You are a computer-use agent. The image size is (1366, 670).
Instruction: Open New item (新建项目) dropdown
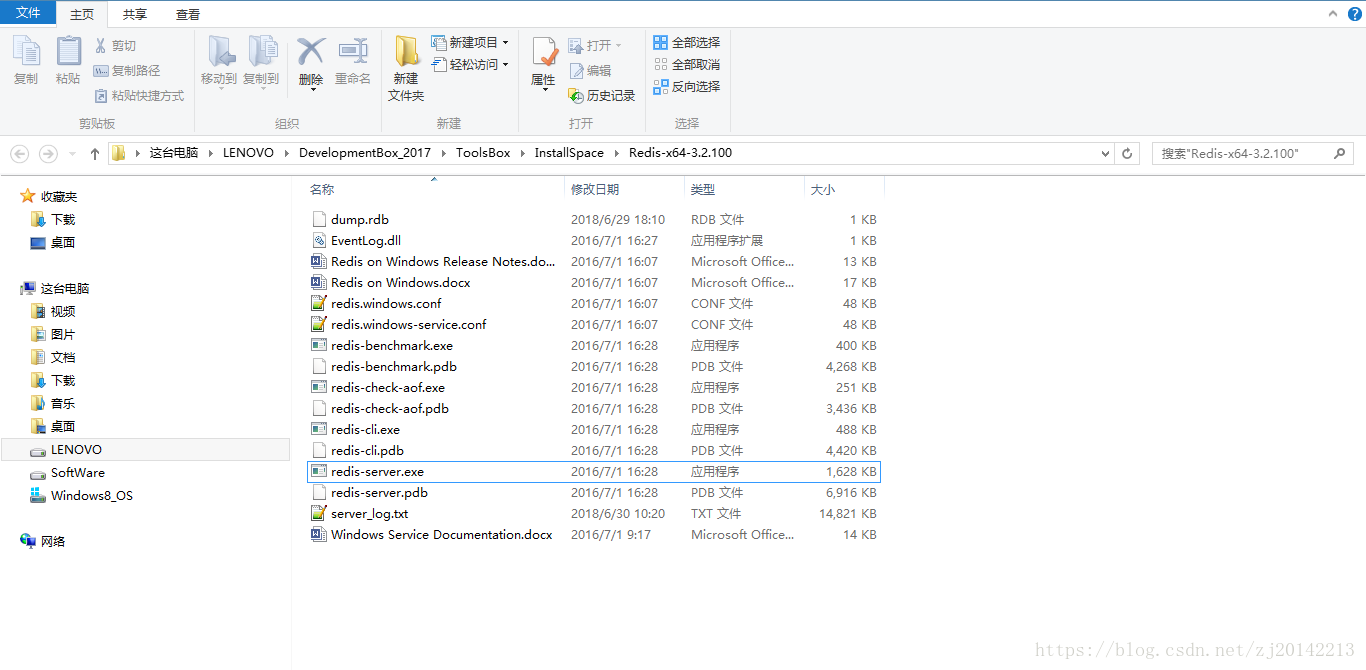coord(471,42)
